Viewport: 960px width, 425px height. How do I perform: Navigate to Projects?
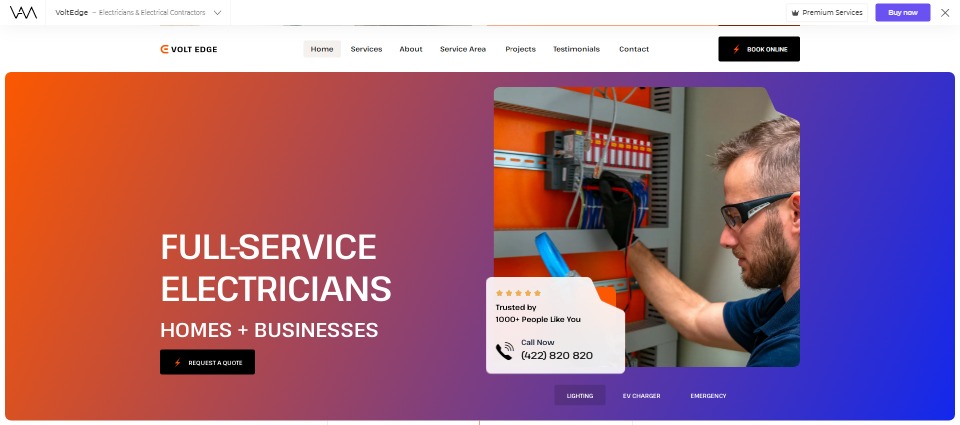tap(520, 49)
